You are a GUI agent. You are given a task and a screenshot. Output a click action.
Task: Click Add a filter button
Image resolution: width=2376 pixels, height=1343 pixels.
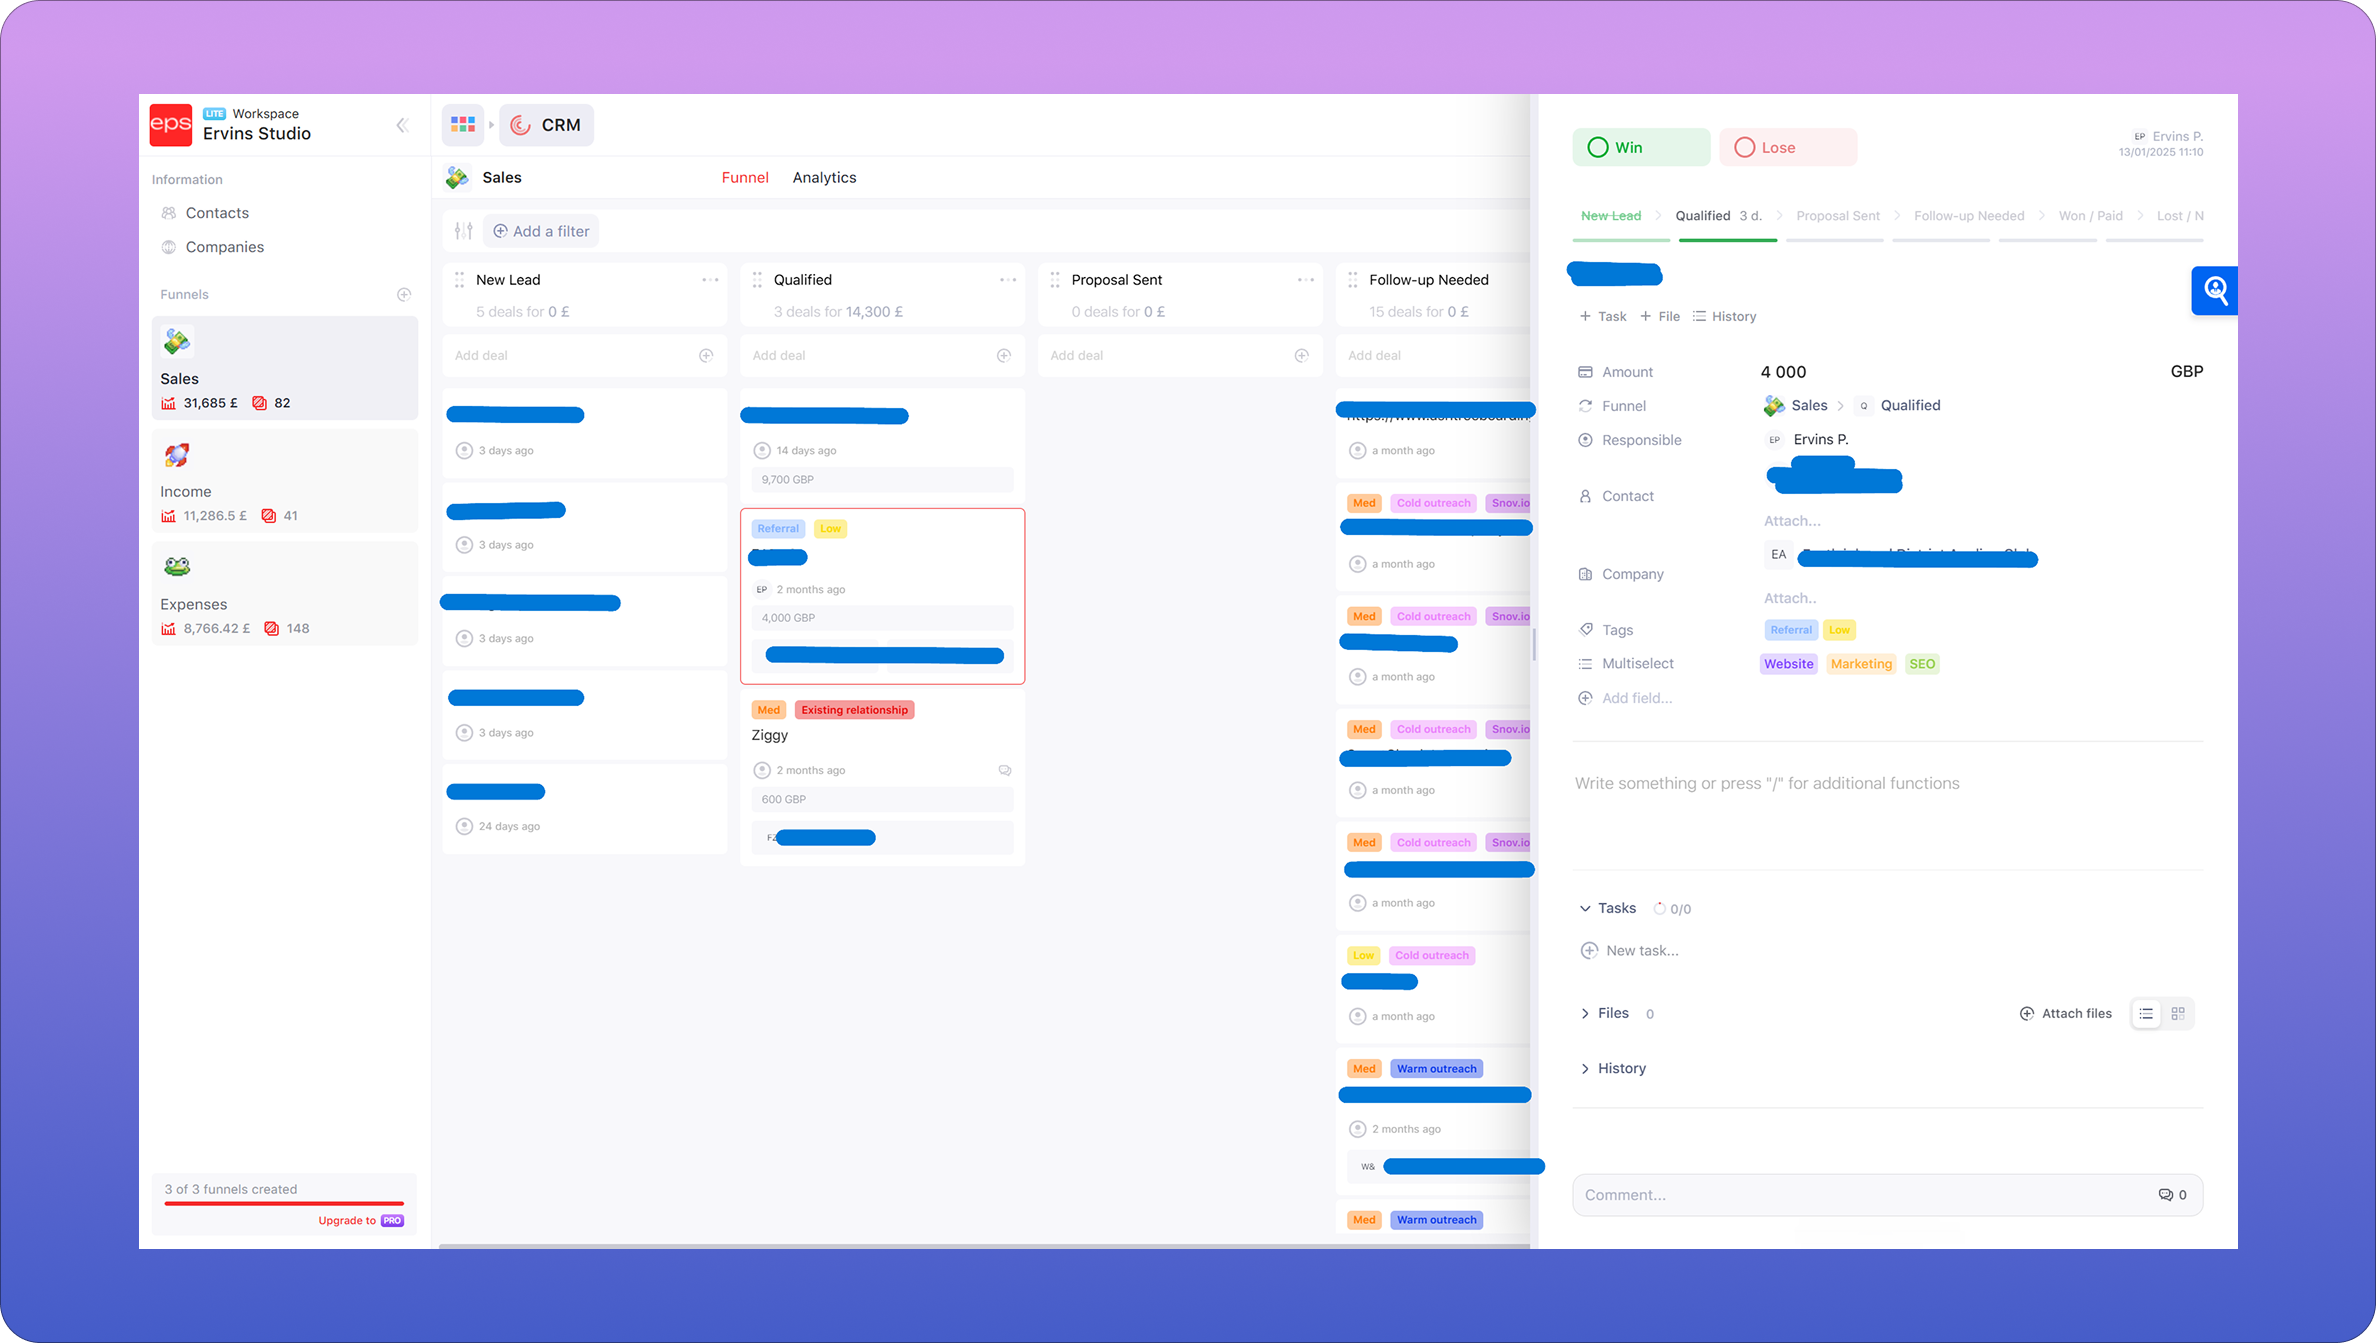click(x=541, y=231)
